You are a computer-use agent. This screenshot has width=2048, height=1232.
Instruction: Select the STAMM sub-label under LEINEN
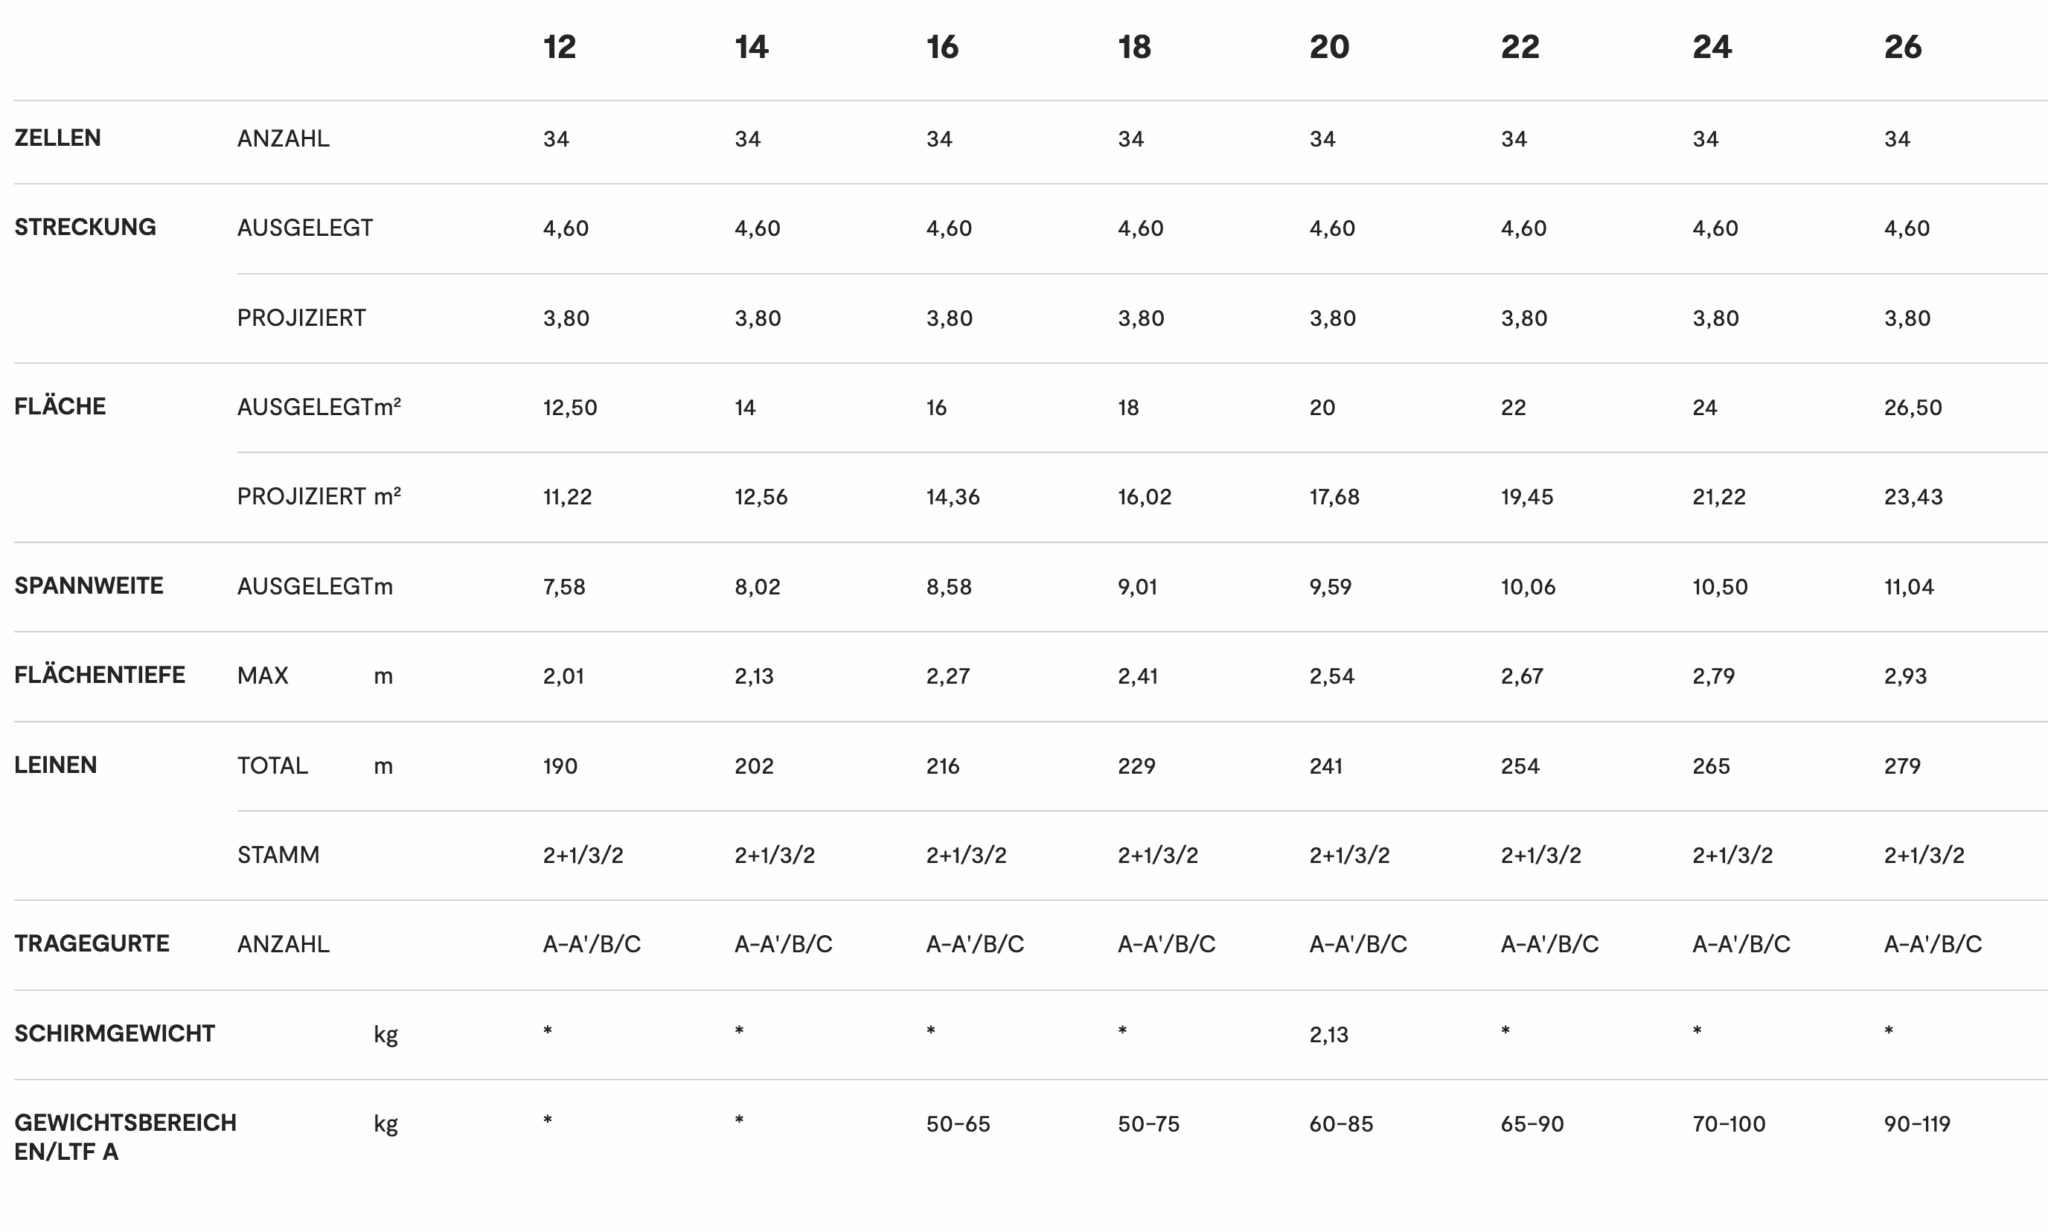click(278, 855)
